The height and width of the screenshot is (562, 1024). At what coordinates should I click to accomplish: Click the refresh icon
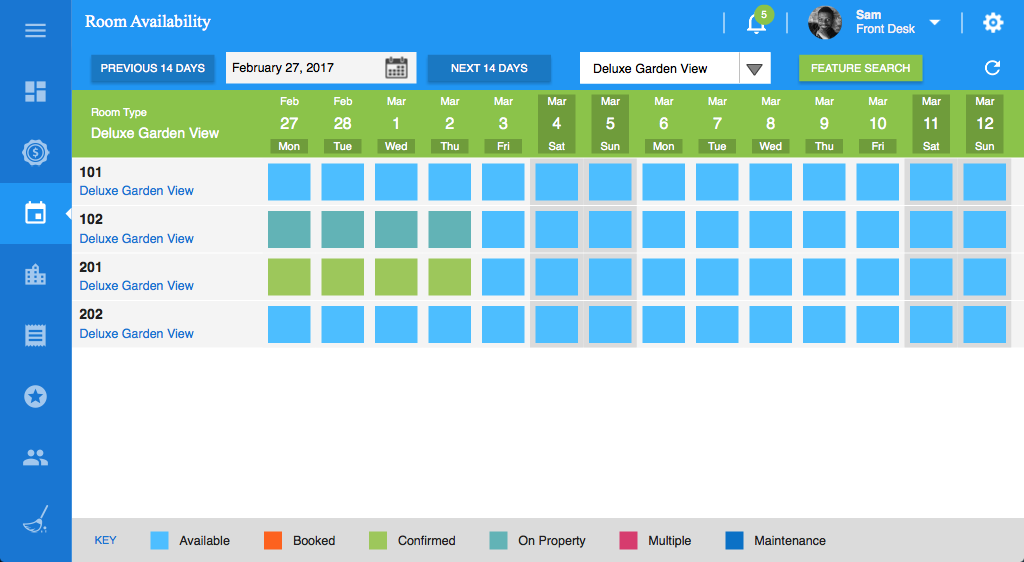tap(992, 68)
